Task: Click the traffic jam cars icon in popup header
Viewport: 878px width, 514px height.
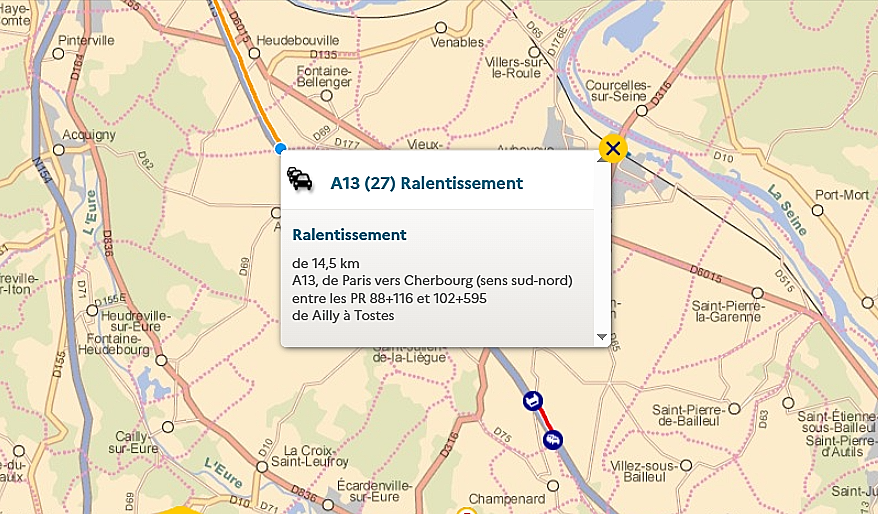Action: [300, 179]
